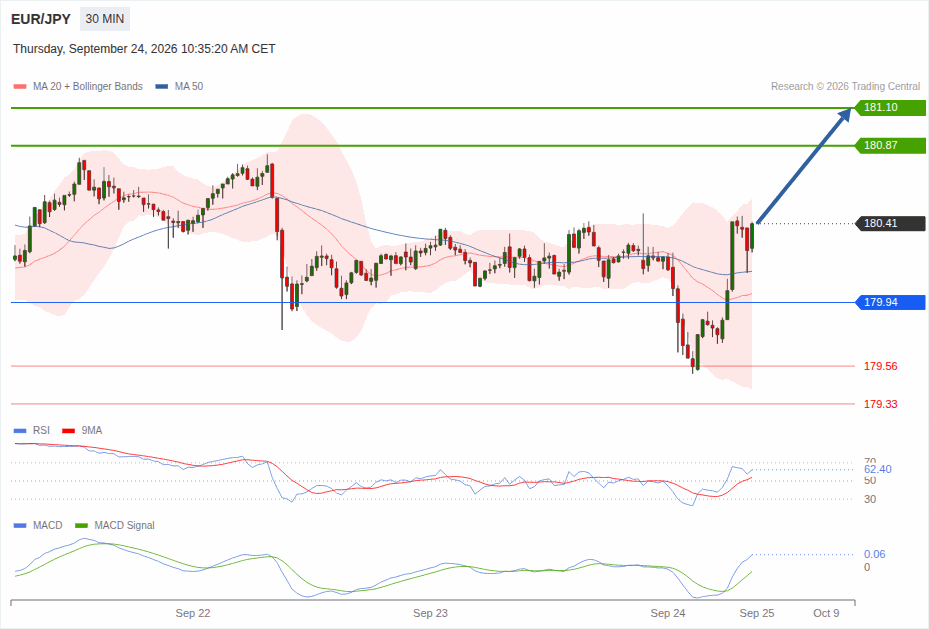The height and width of the screenshot is (629, 929).
Task: Select Sep 22 on the time axis
Action: point(193,614)
